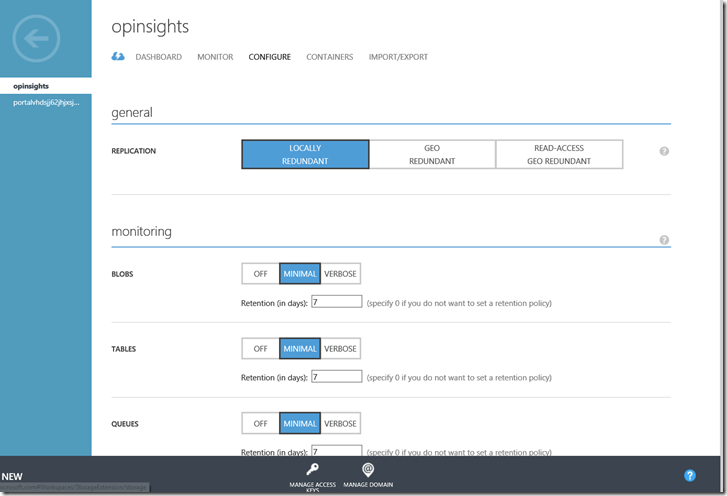
Task: Click the Blobs retention days input field
Action: [336, 302]
